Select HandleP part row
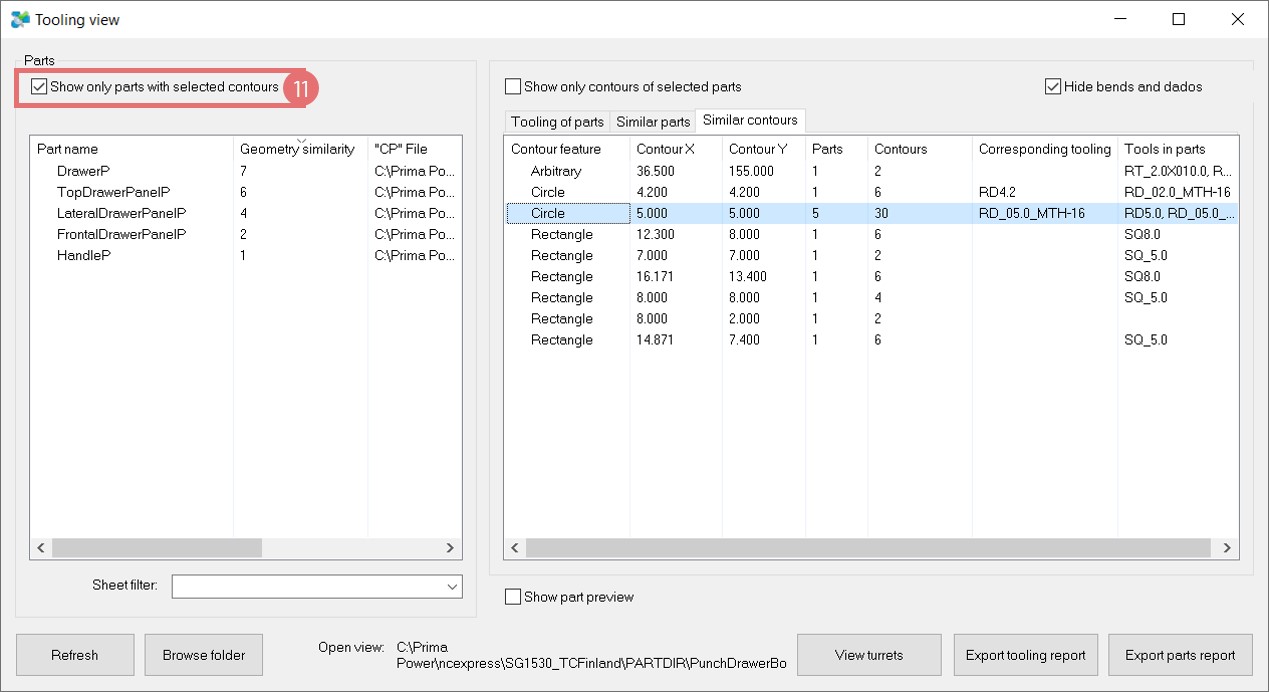Screen dimensions: 1269x692 (84, 255)
